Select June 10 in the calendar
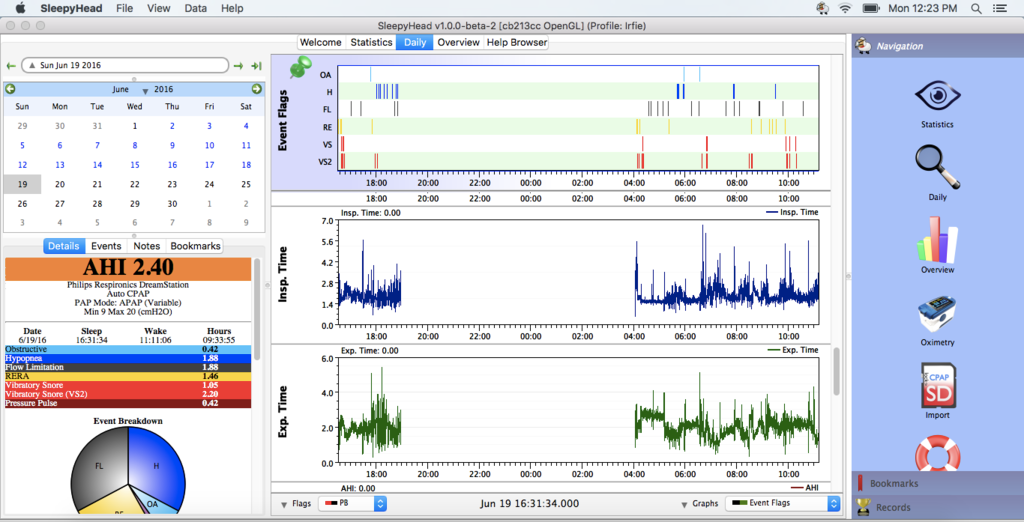The height and width of the screenshot is (522, 1024). click(x=209, y=145)
